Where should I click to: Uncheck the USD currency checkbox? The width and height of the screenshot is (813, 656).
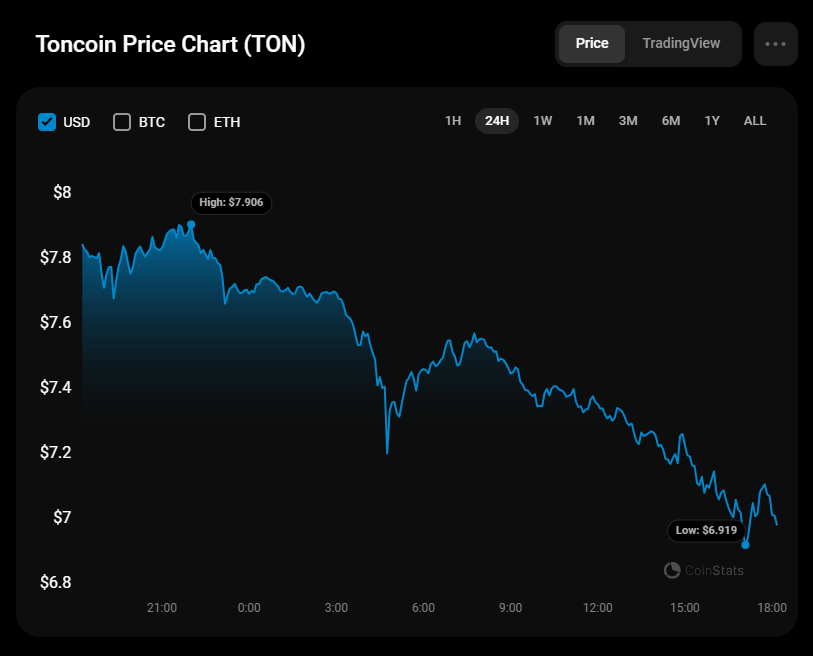pyautogui.click(x=46, y=122)
